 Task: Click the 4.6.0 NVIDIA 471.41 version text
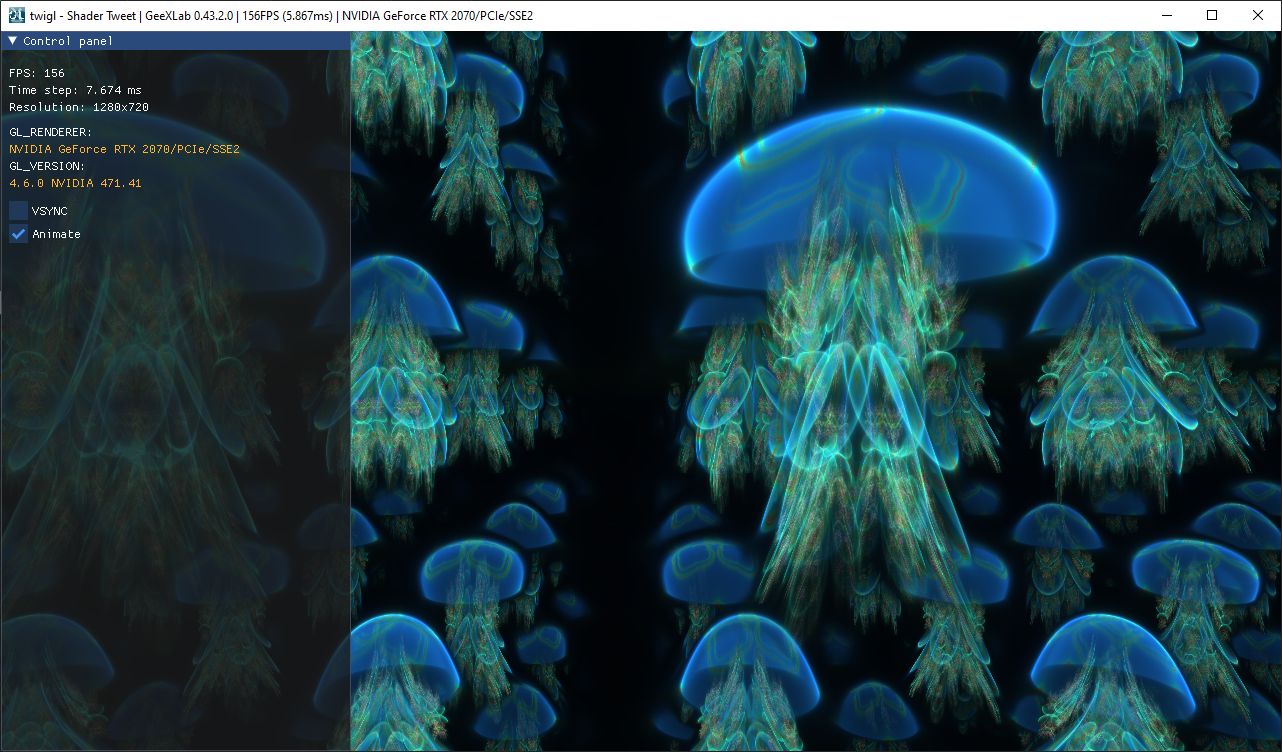[x=75, y=183]
